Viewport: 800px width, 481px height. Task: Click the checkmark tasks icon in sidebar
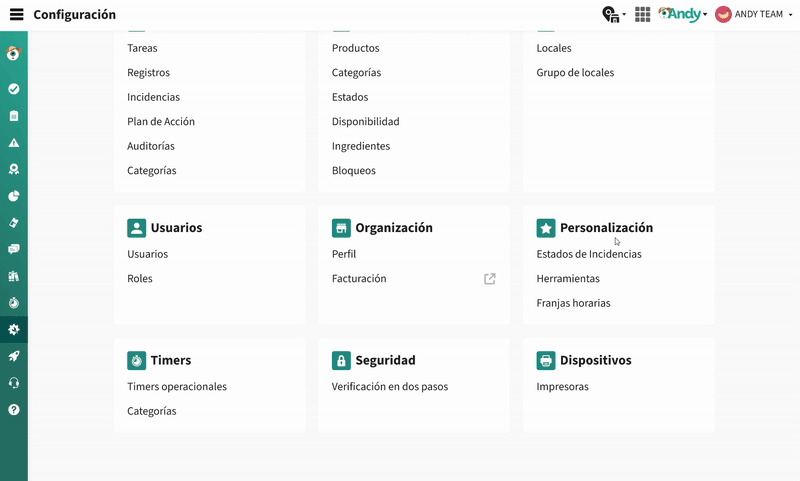click(14, 89)
